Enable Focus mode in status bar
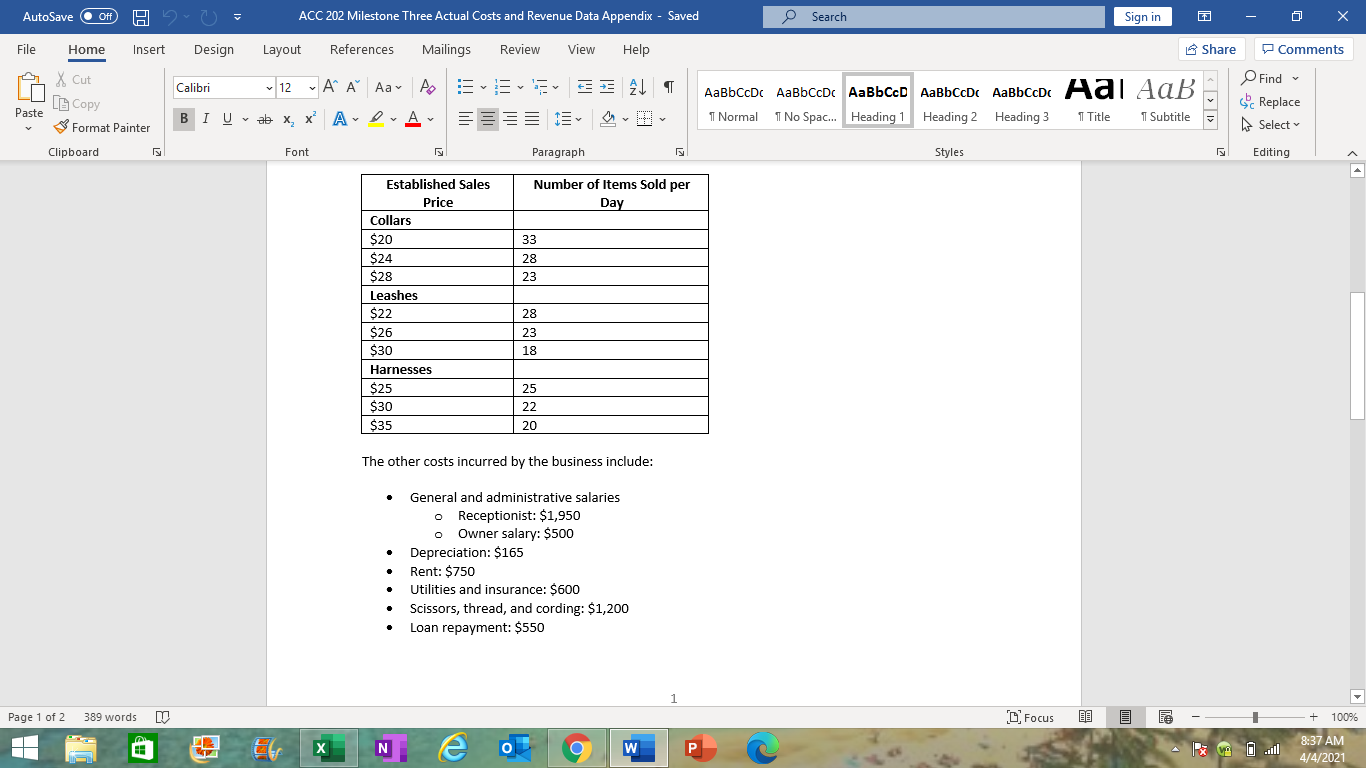Image resolution: width=1366 pixels, height=768 pixels. pos(1030,717)
